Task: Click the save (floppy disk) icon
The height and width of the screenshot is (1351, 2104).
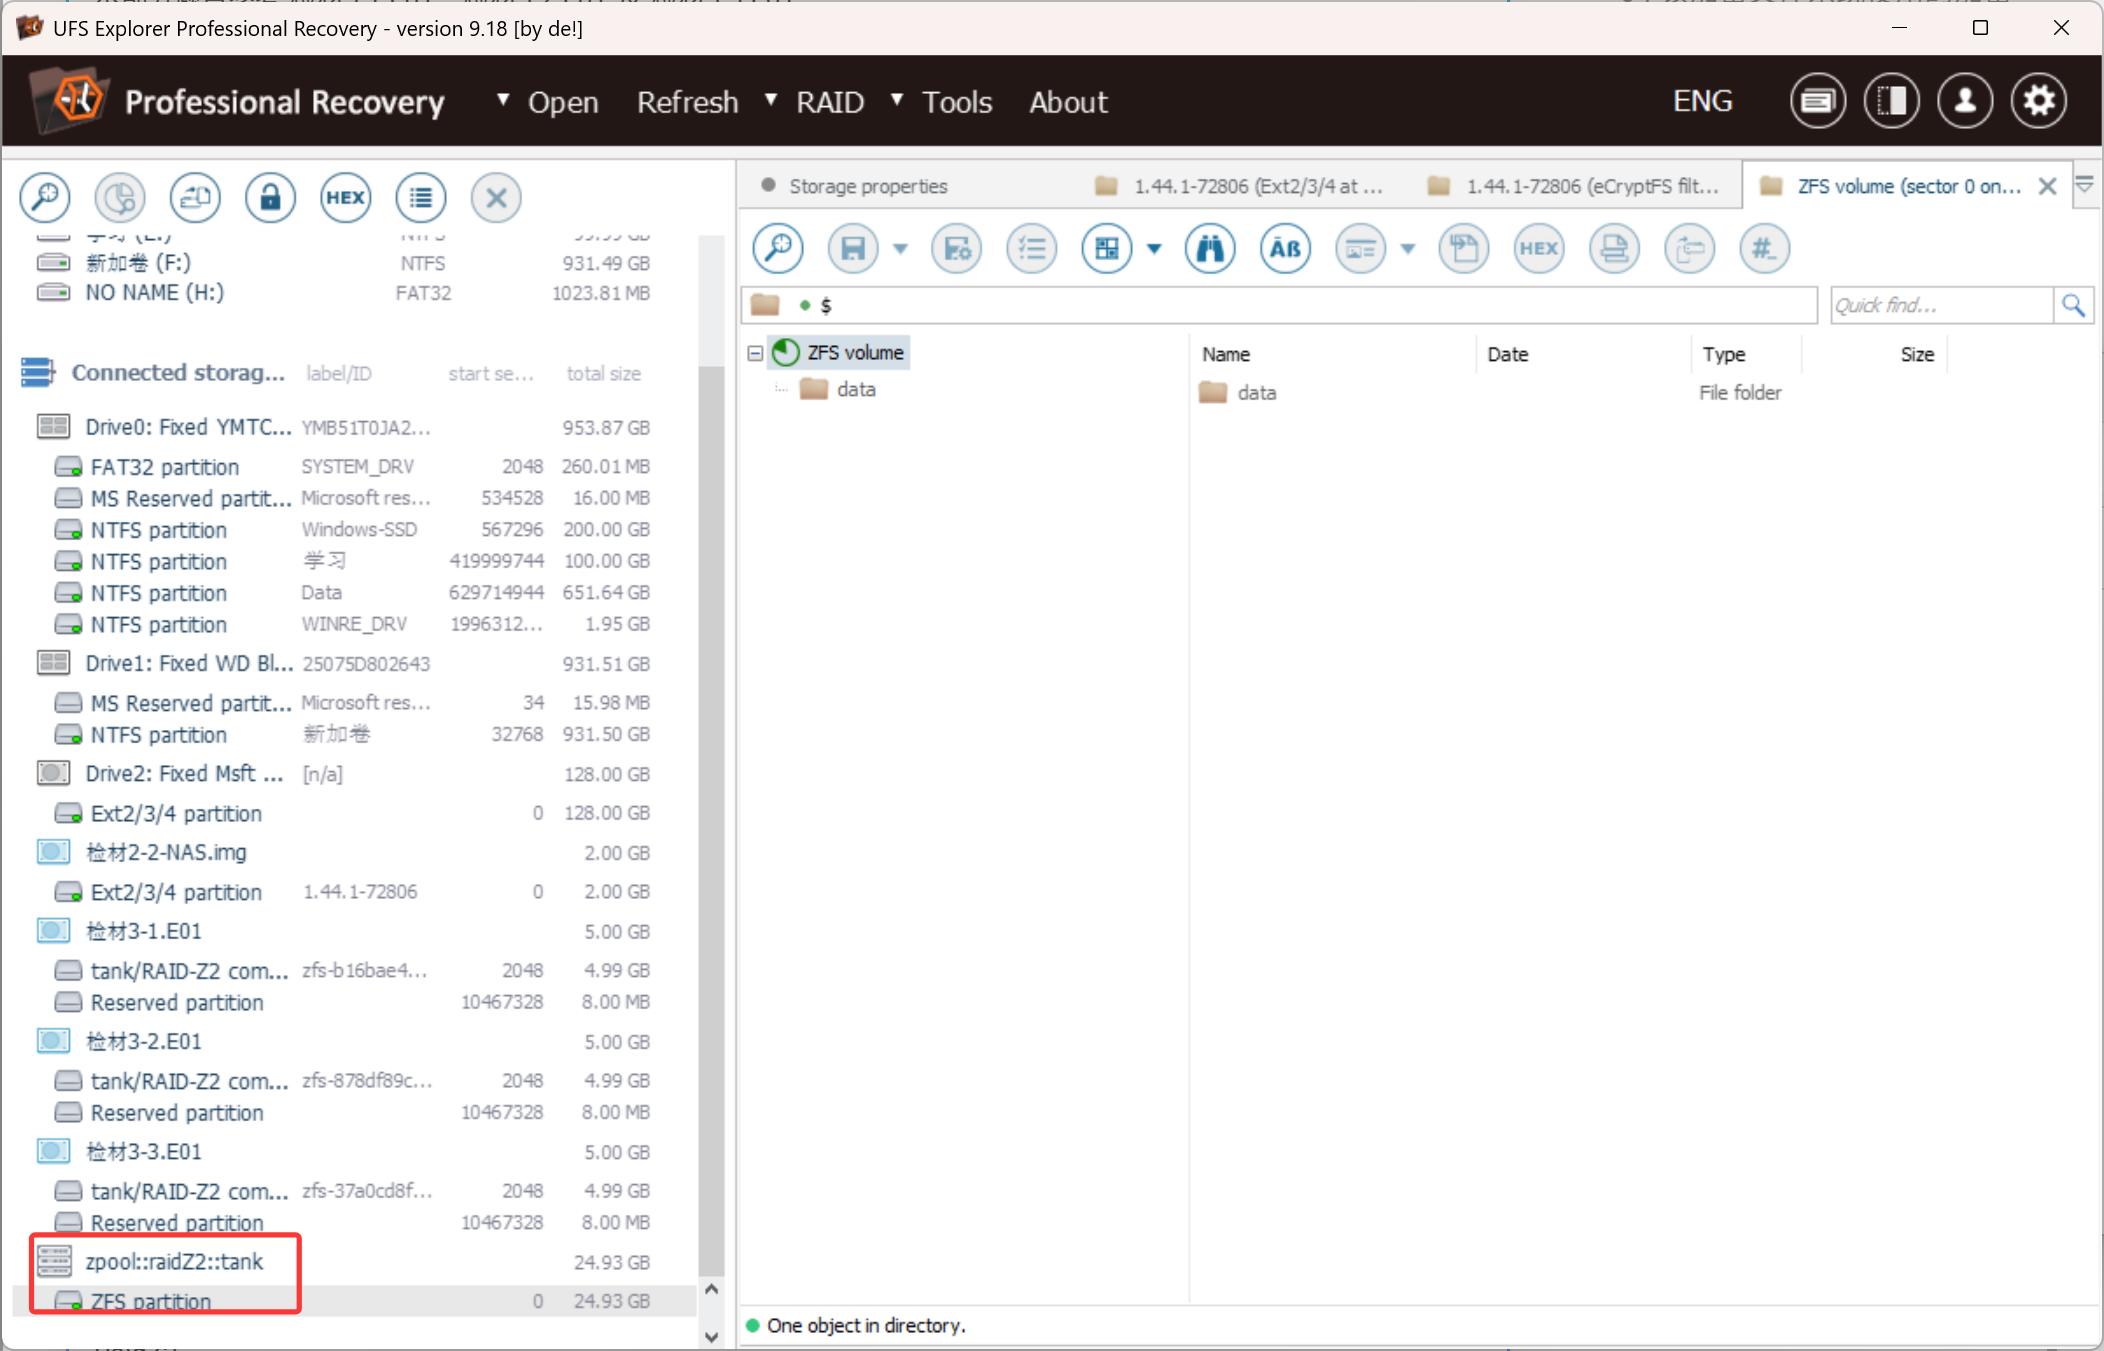Action: (853, 248)
